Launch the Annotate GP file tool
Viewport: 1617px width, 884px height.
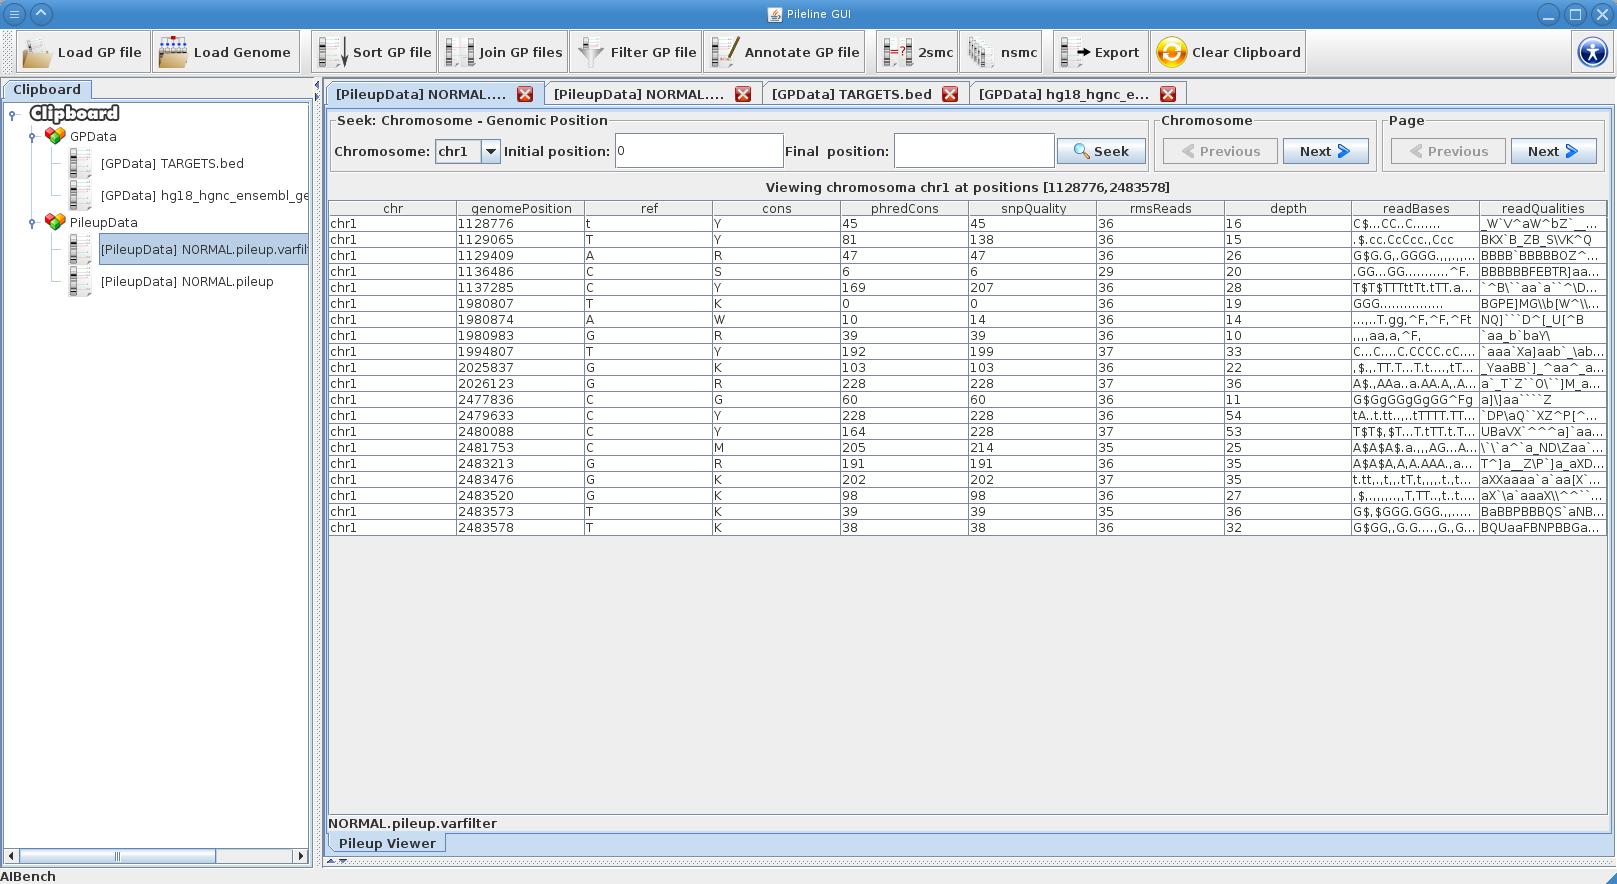click(785, 52)
